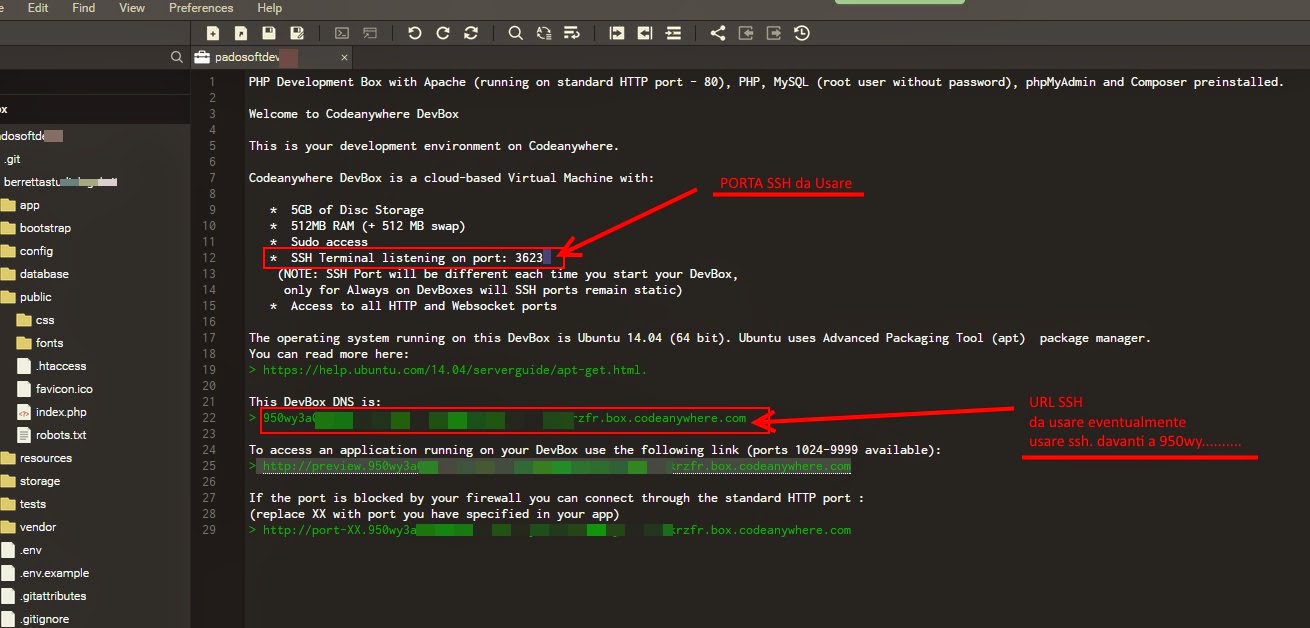Expand the database folder
Image resolution: width=1310 pixels, height=628 pixels.
coord(44,274)
